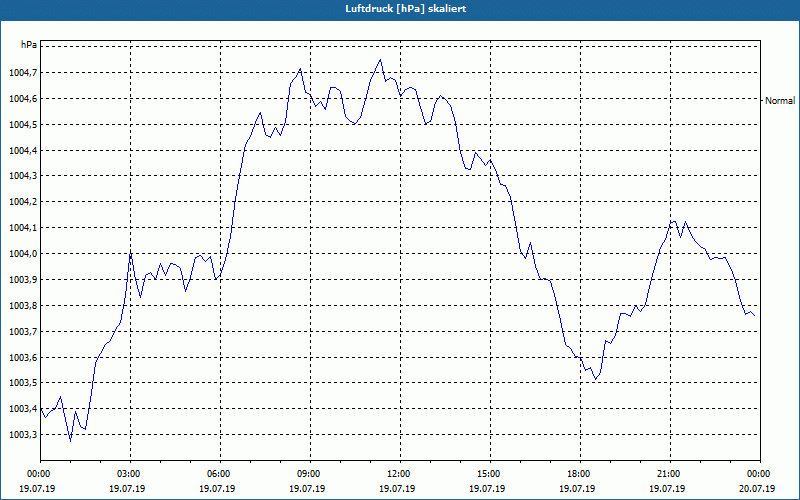Click the 19.07.19 date under 12:00
800x500 pixels.
tap(397, 488)
